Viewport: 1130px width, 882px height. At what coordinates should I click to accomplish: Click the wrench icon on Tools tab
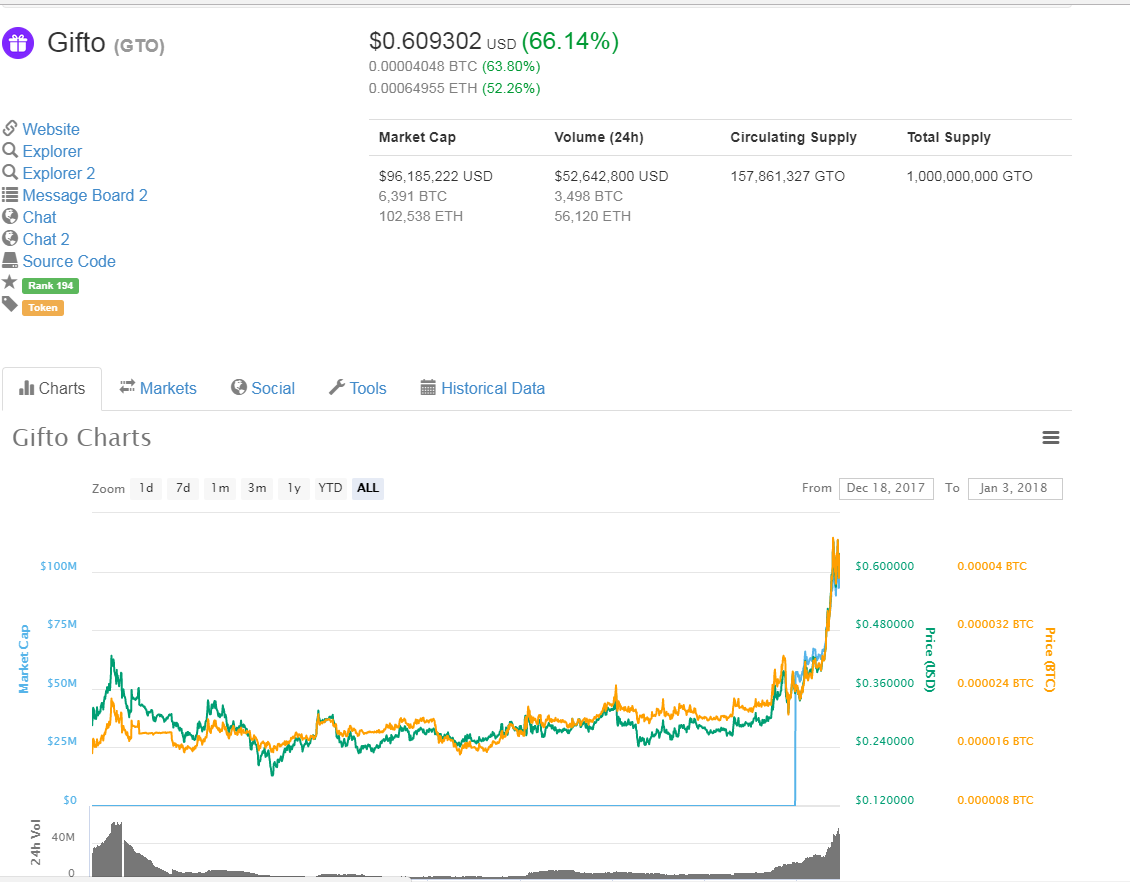[x=337, y=388]
